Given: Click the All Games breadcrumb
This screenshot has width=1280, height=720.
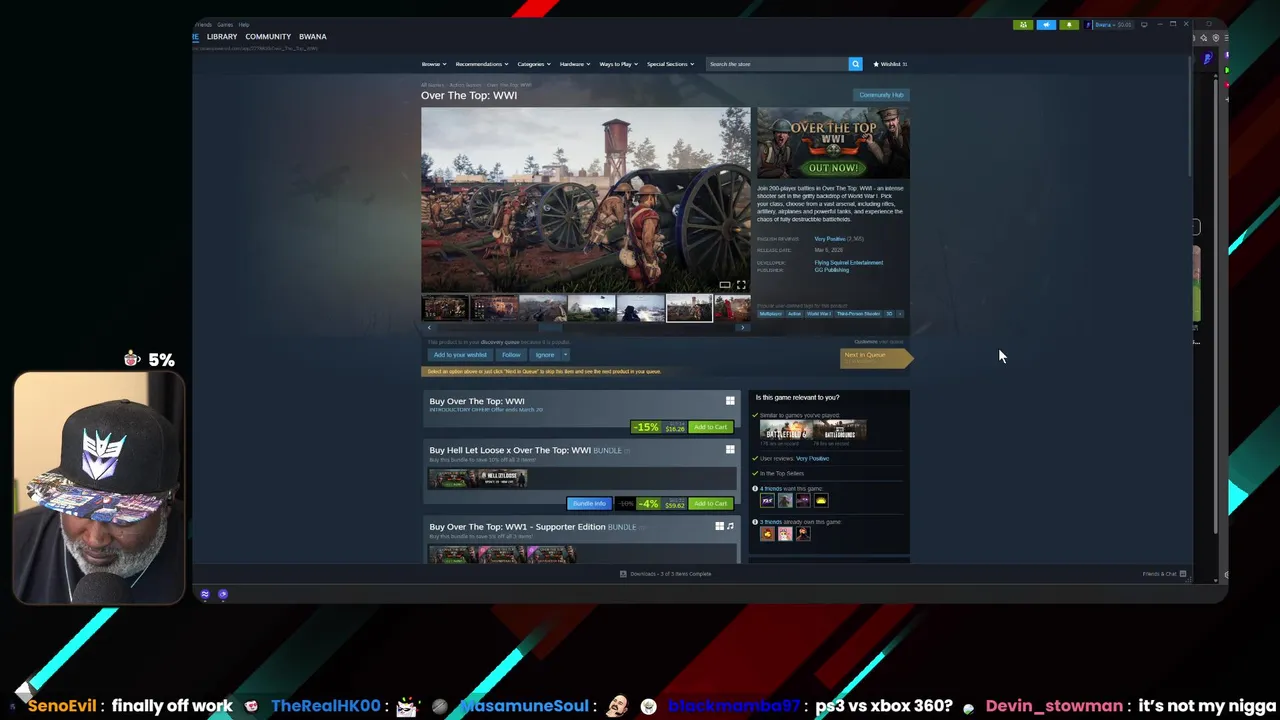Looking at the screenshot, I should click(x=432, y=85).
